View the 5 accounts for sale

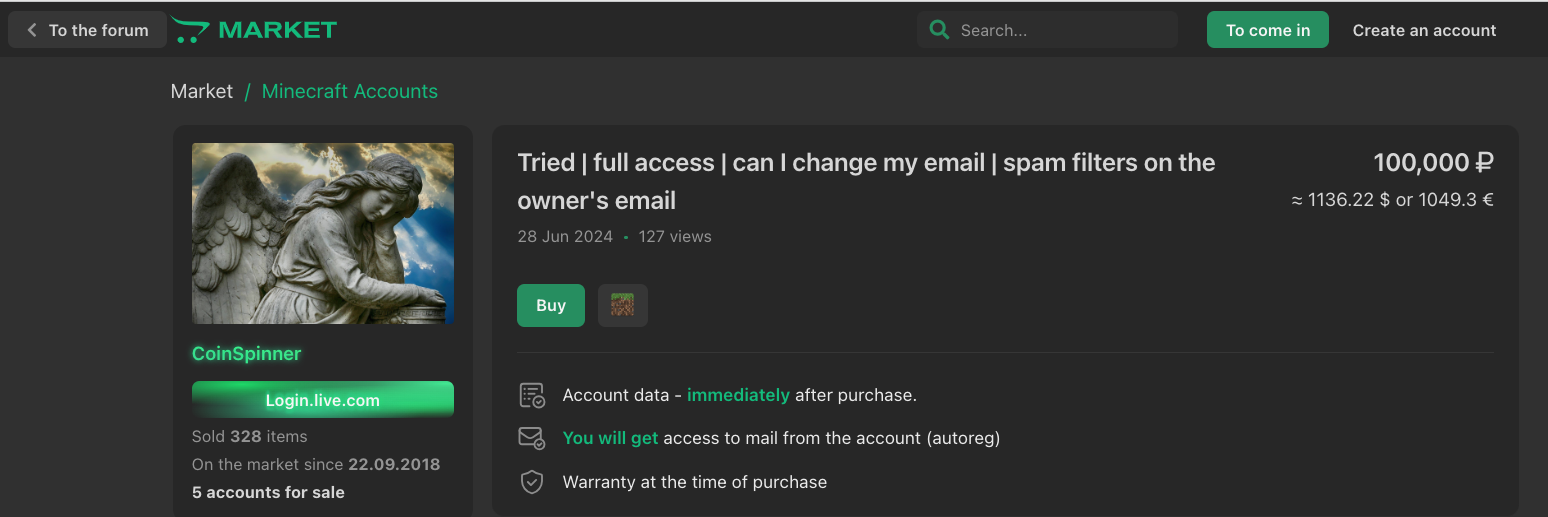coord(268,492)
